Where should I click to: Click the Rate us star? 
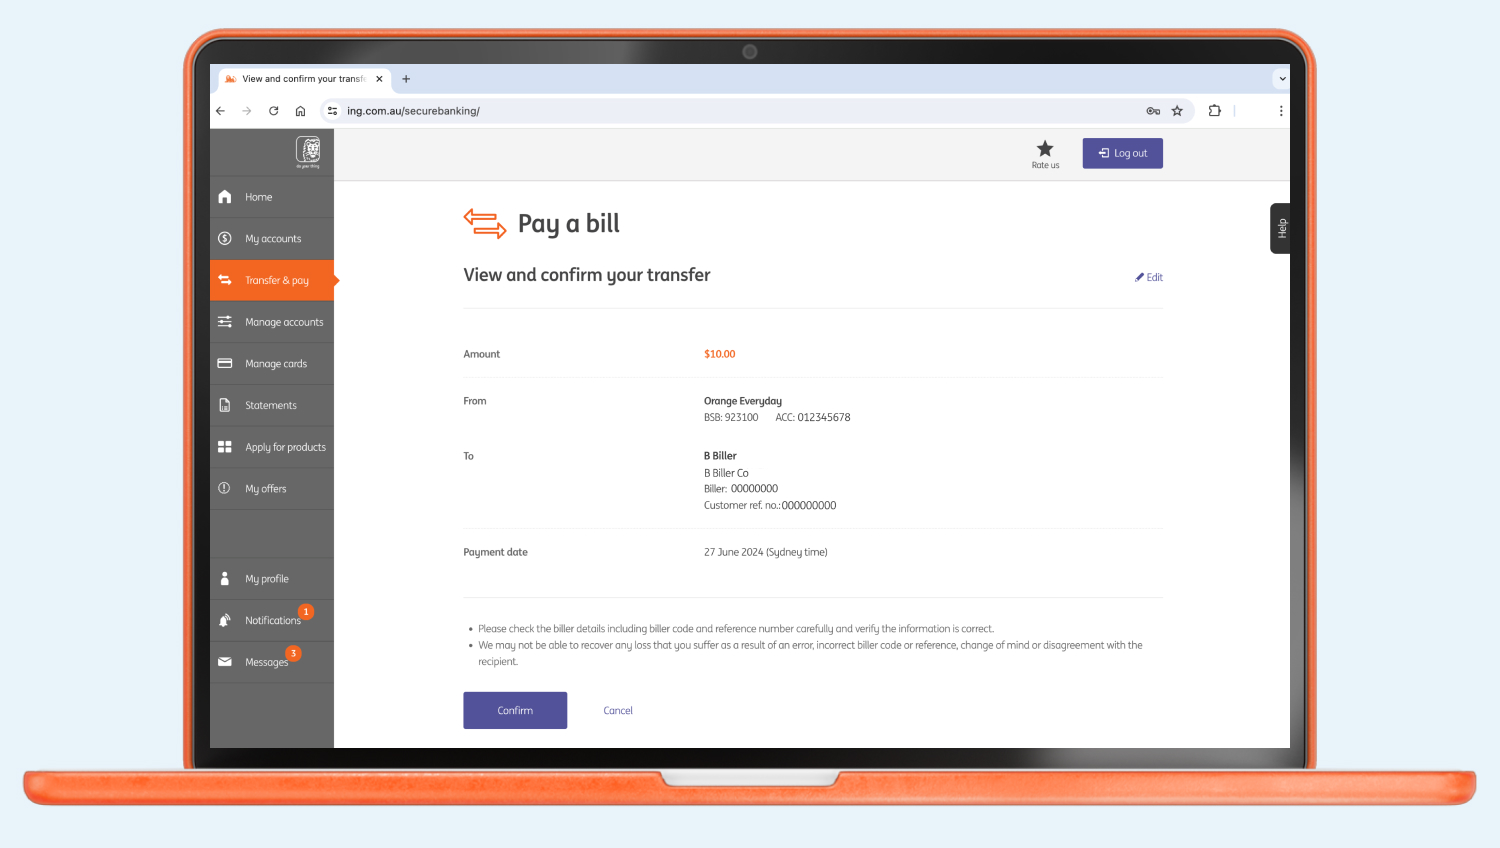1044,150
